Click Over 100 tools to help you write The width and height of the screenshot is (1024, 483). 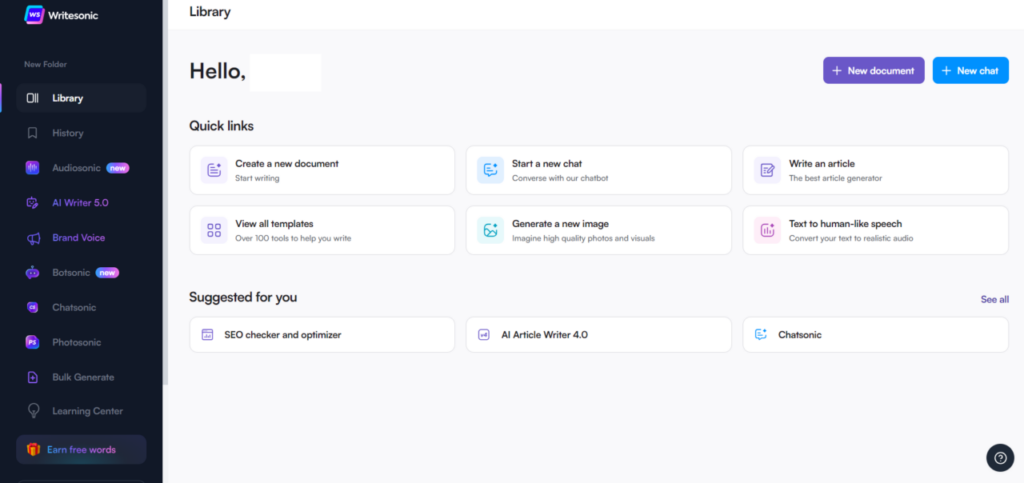[293, 238]
